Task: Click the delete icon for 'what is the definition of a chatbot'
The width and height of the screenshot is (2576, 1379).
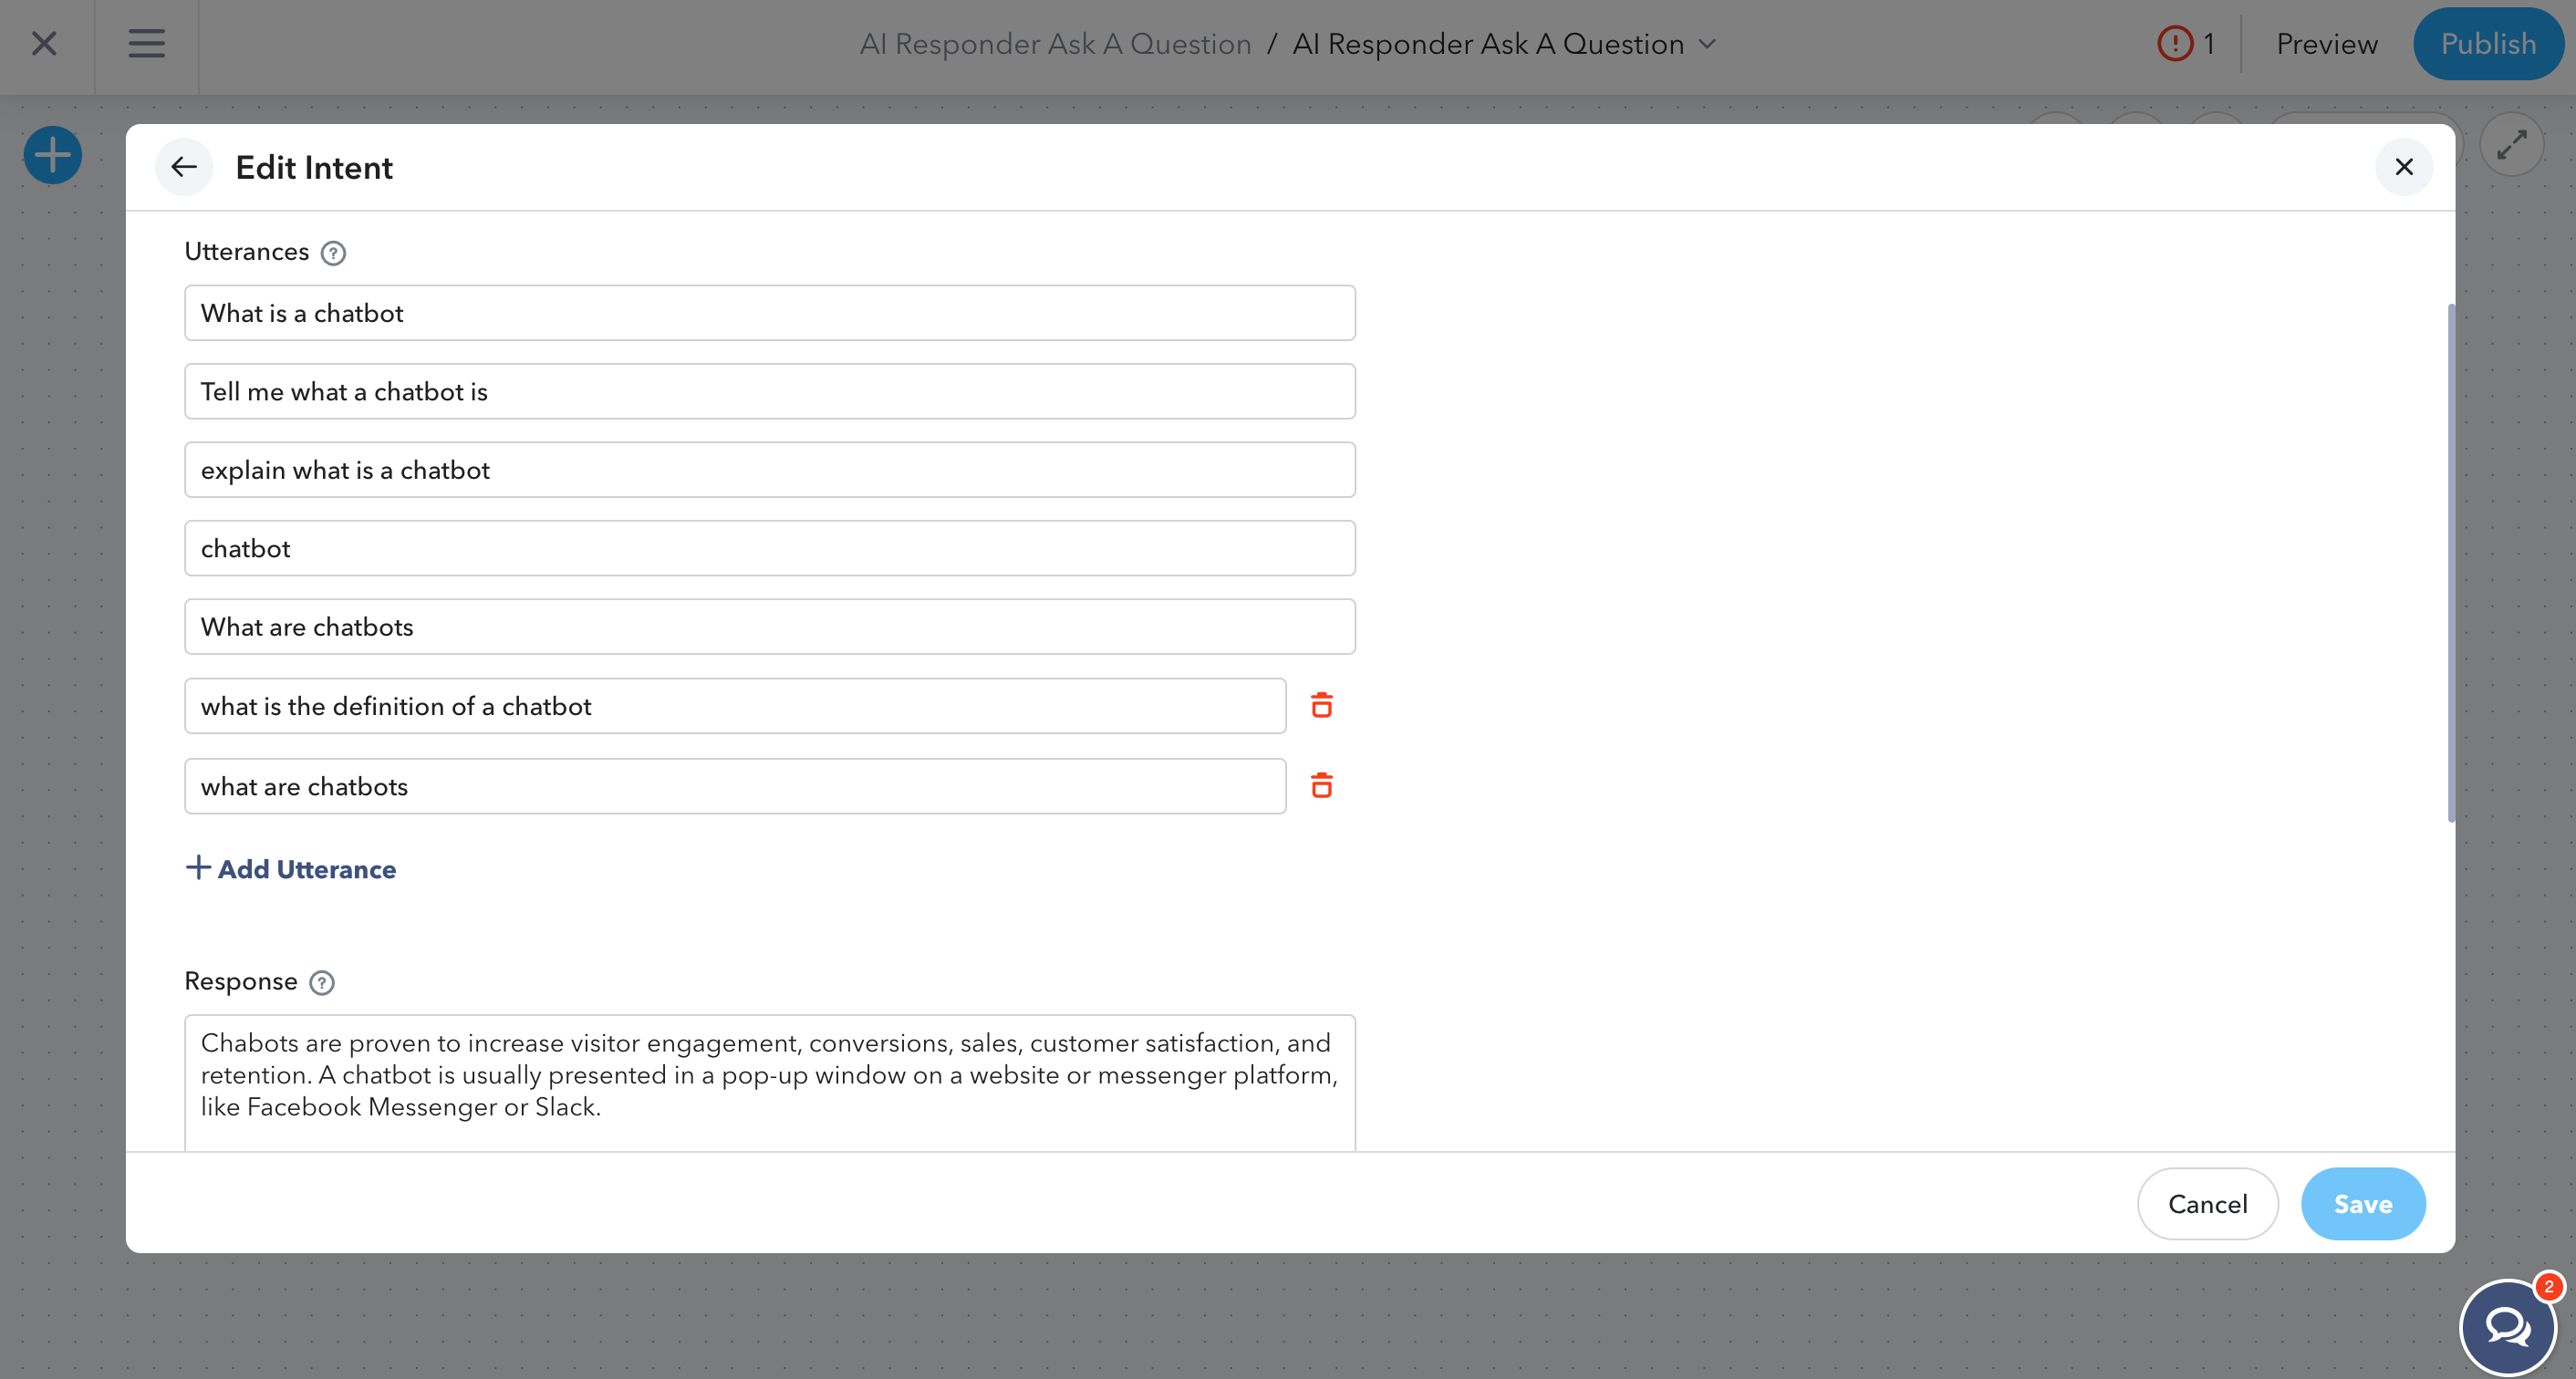Action: tap(1320, 705)
